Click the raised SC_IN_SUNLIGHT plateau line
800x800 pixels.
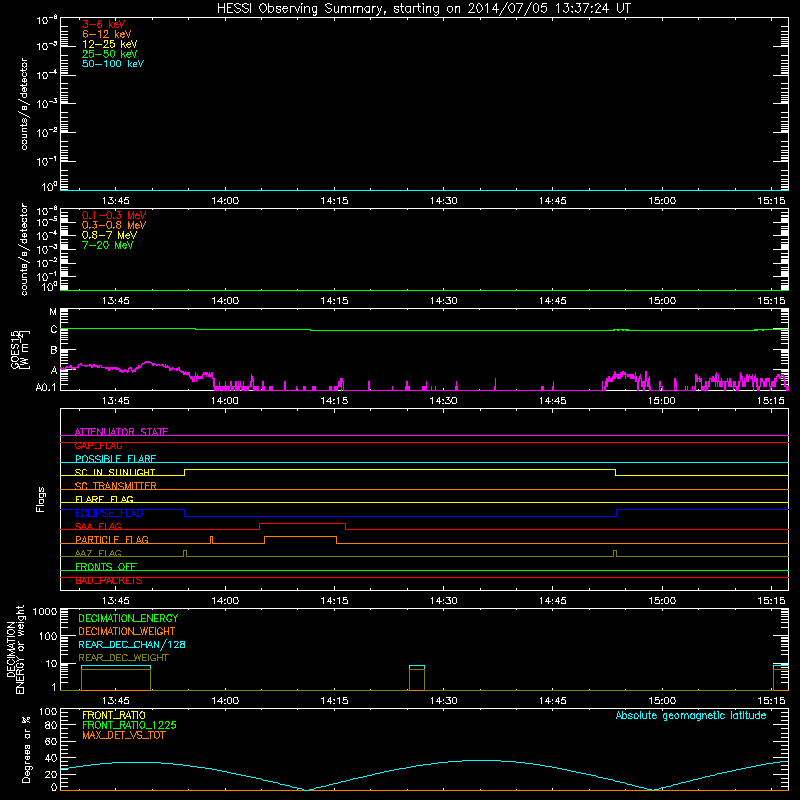(400, 469)
